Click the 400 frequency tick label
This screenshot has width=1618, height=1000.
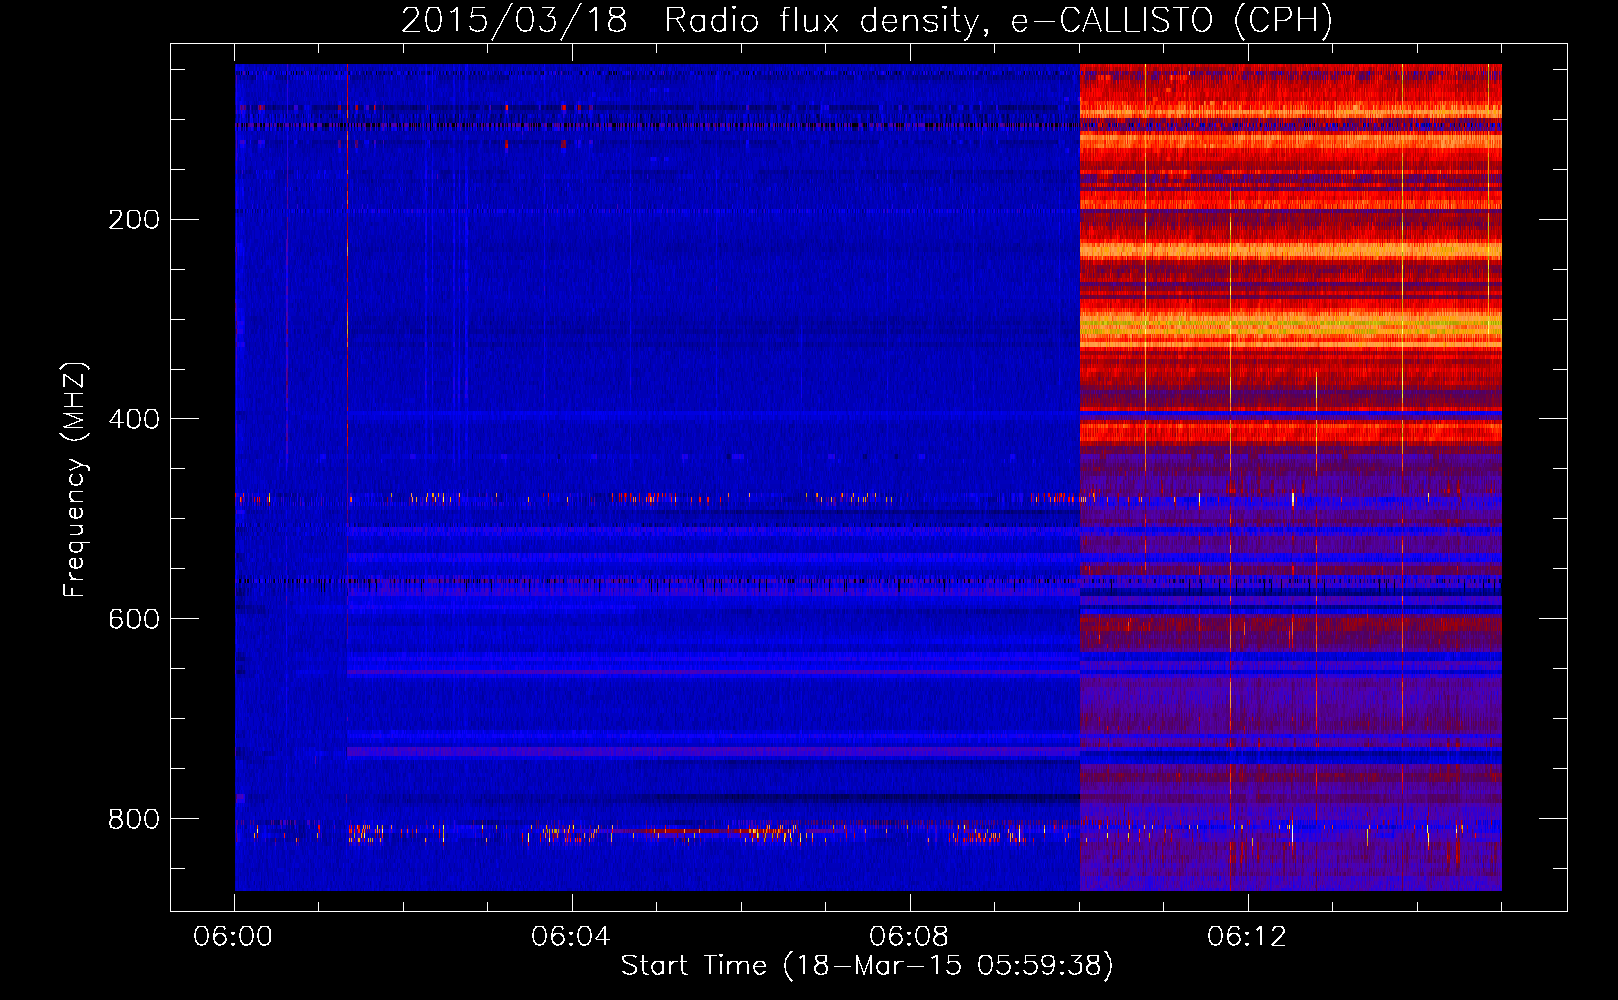(x=134, y=419)
